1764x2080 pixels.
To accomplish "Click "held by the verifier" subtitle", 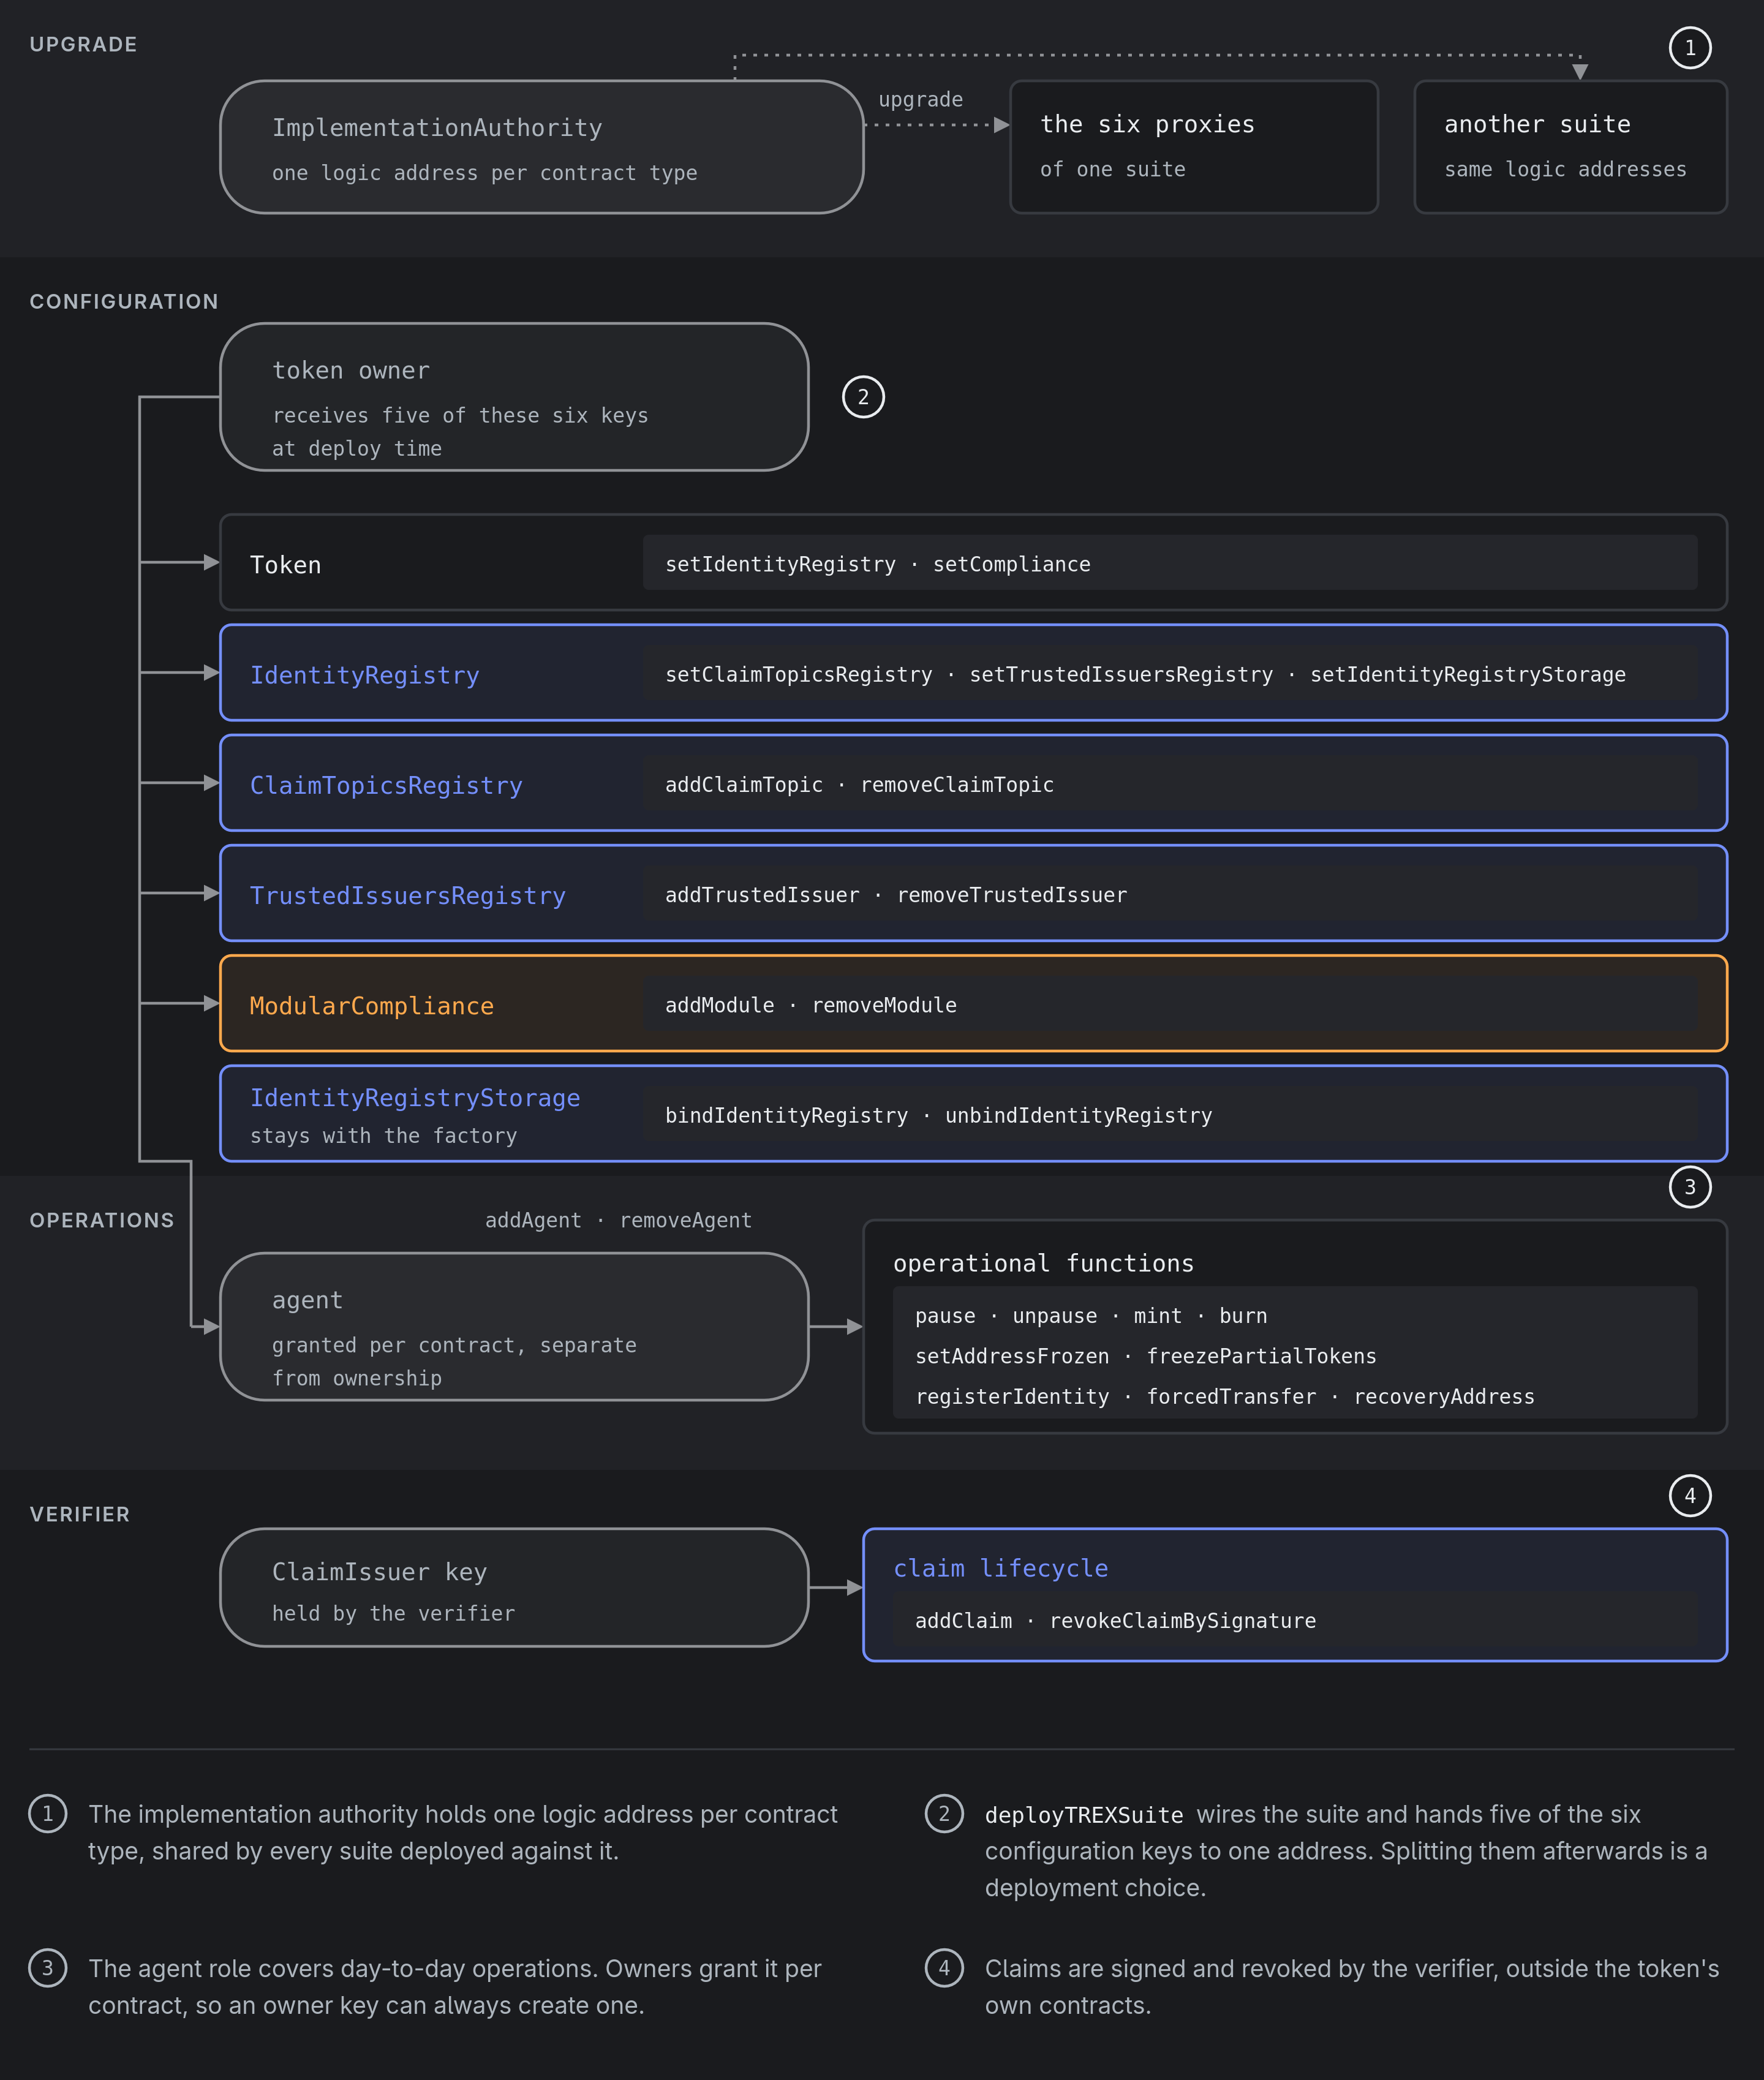I will 393,1613.
